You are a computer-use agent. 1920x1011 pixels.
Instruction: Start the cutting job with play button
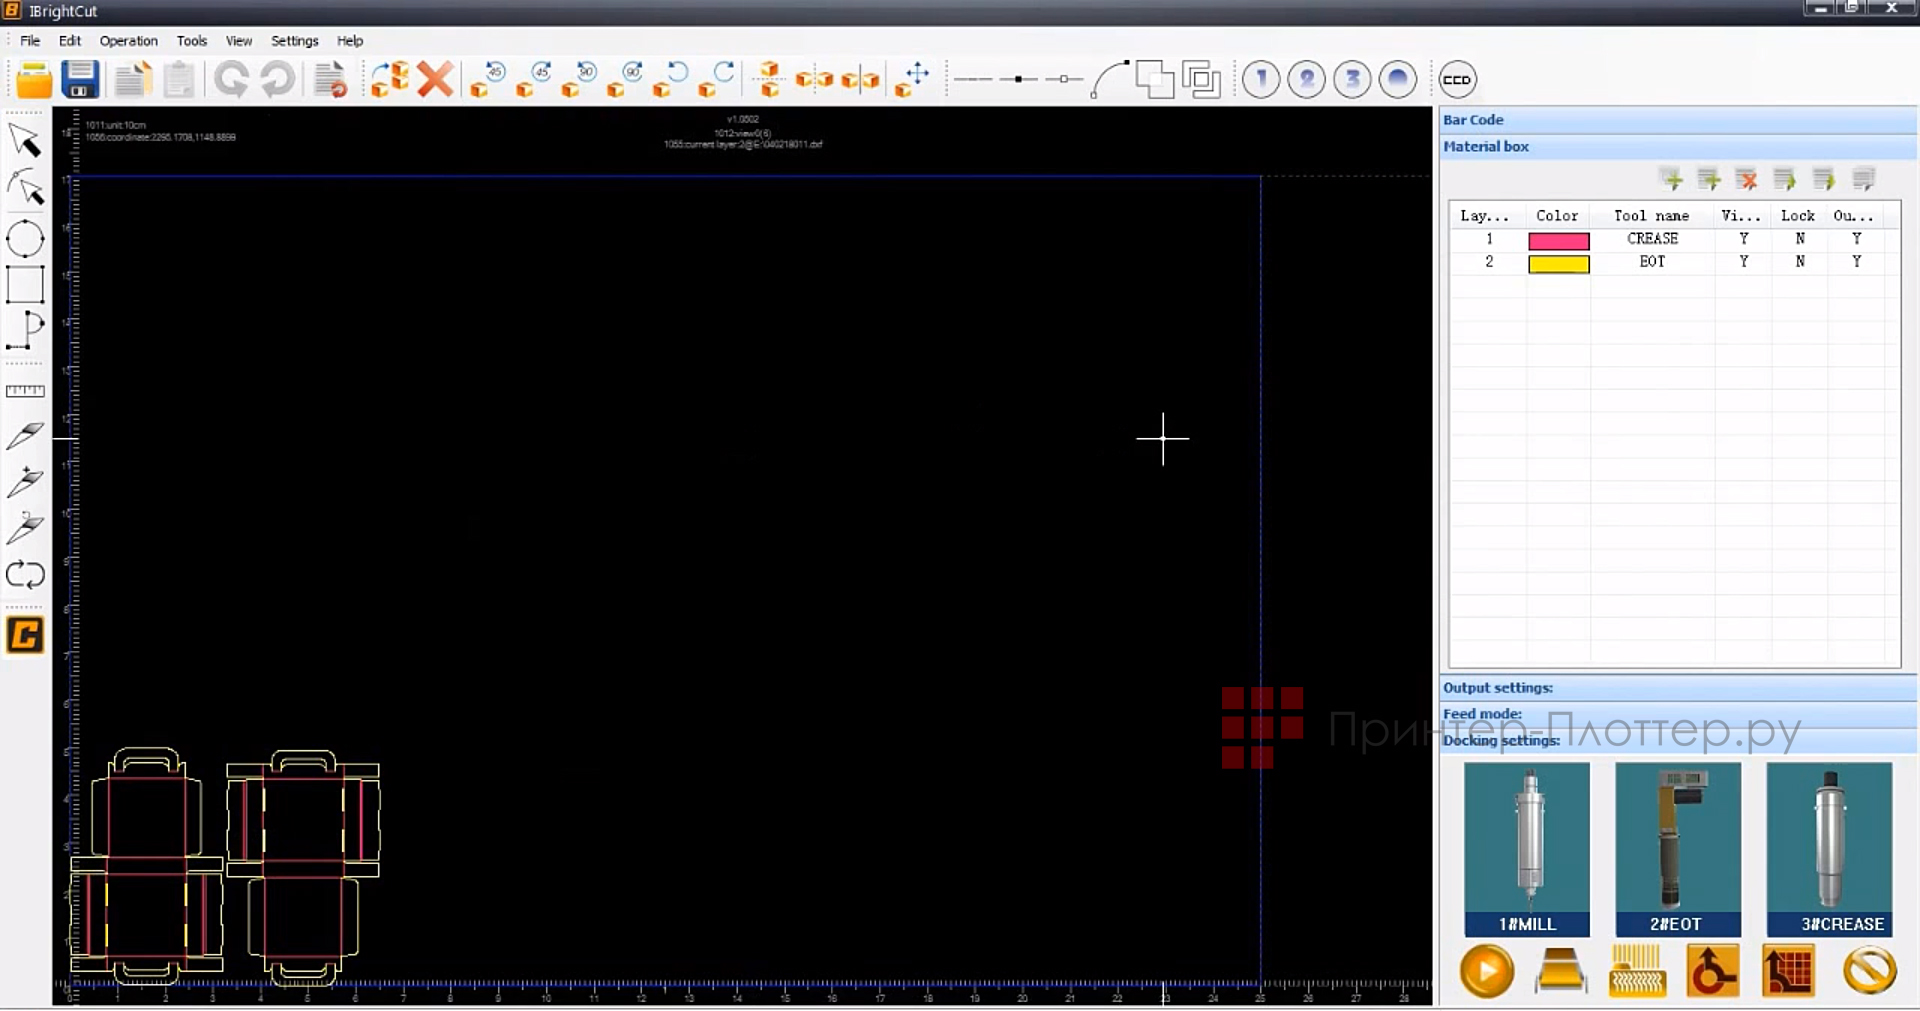point(1487,970)
